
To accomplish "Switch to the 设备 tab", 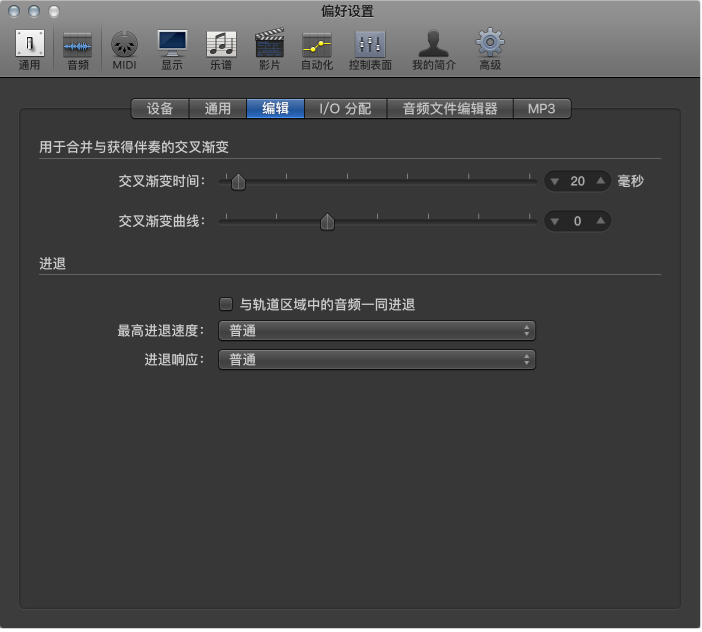I will coord(160,109).
